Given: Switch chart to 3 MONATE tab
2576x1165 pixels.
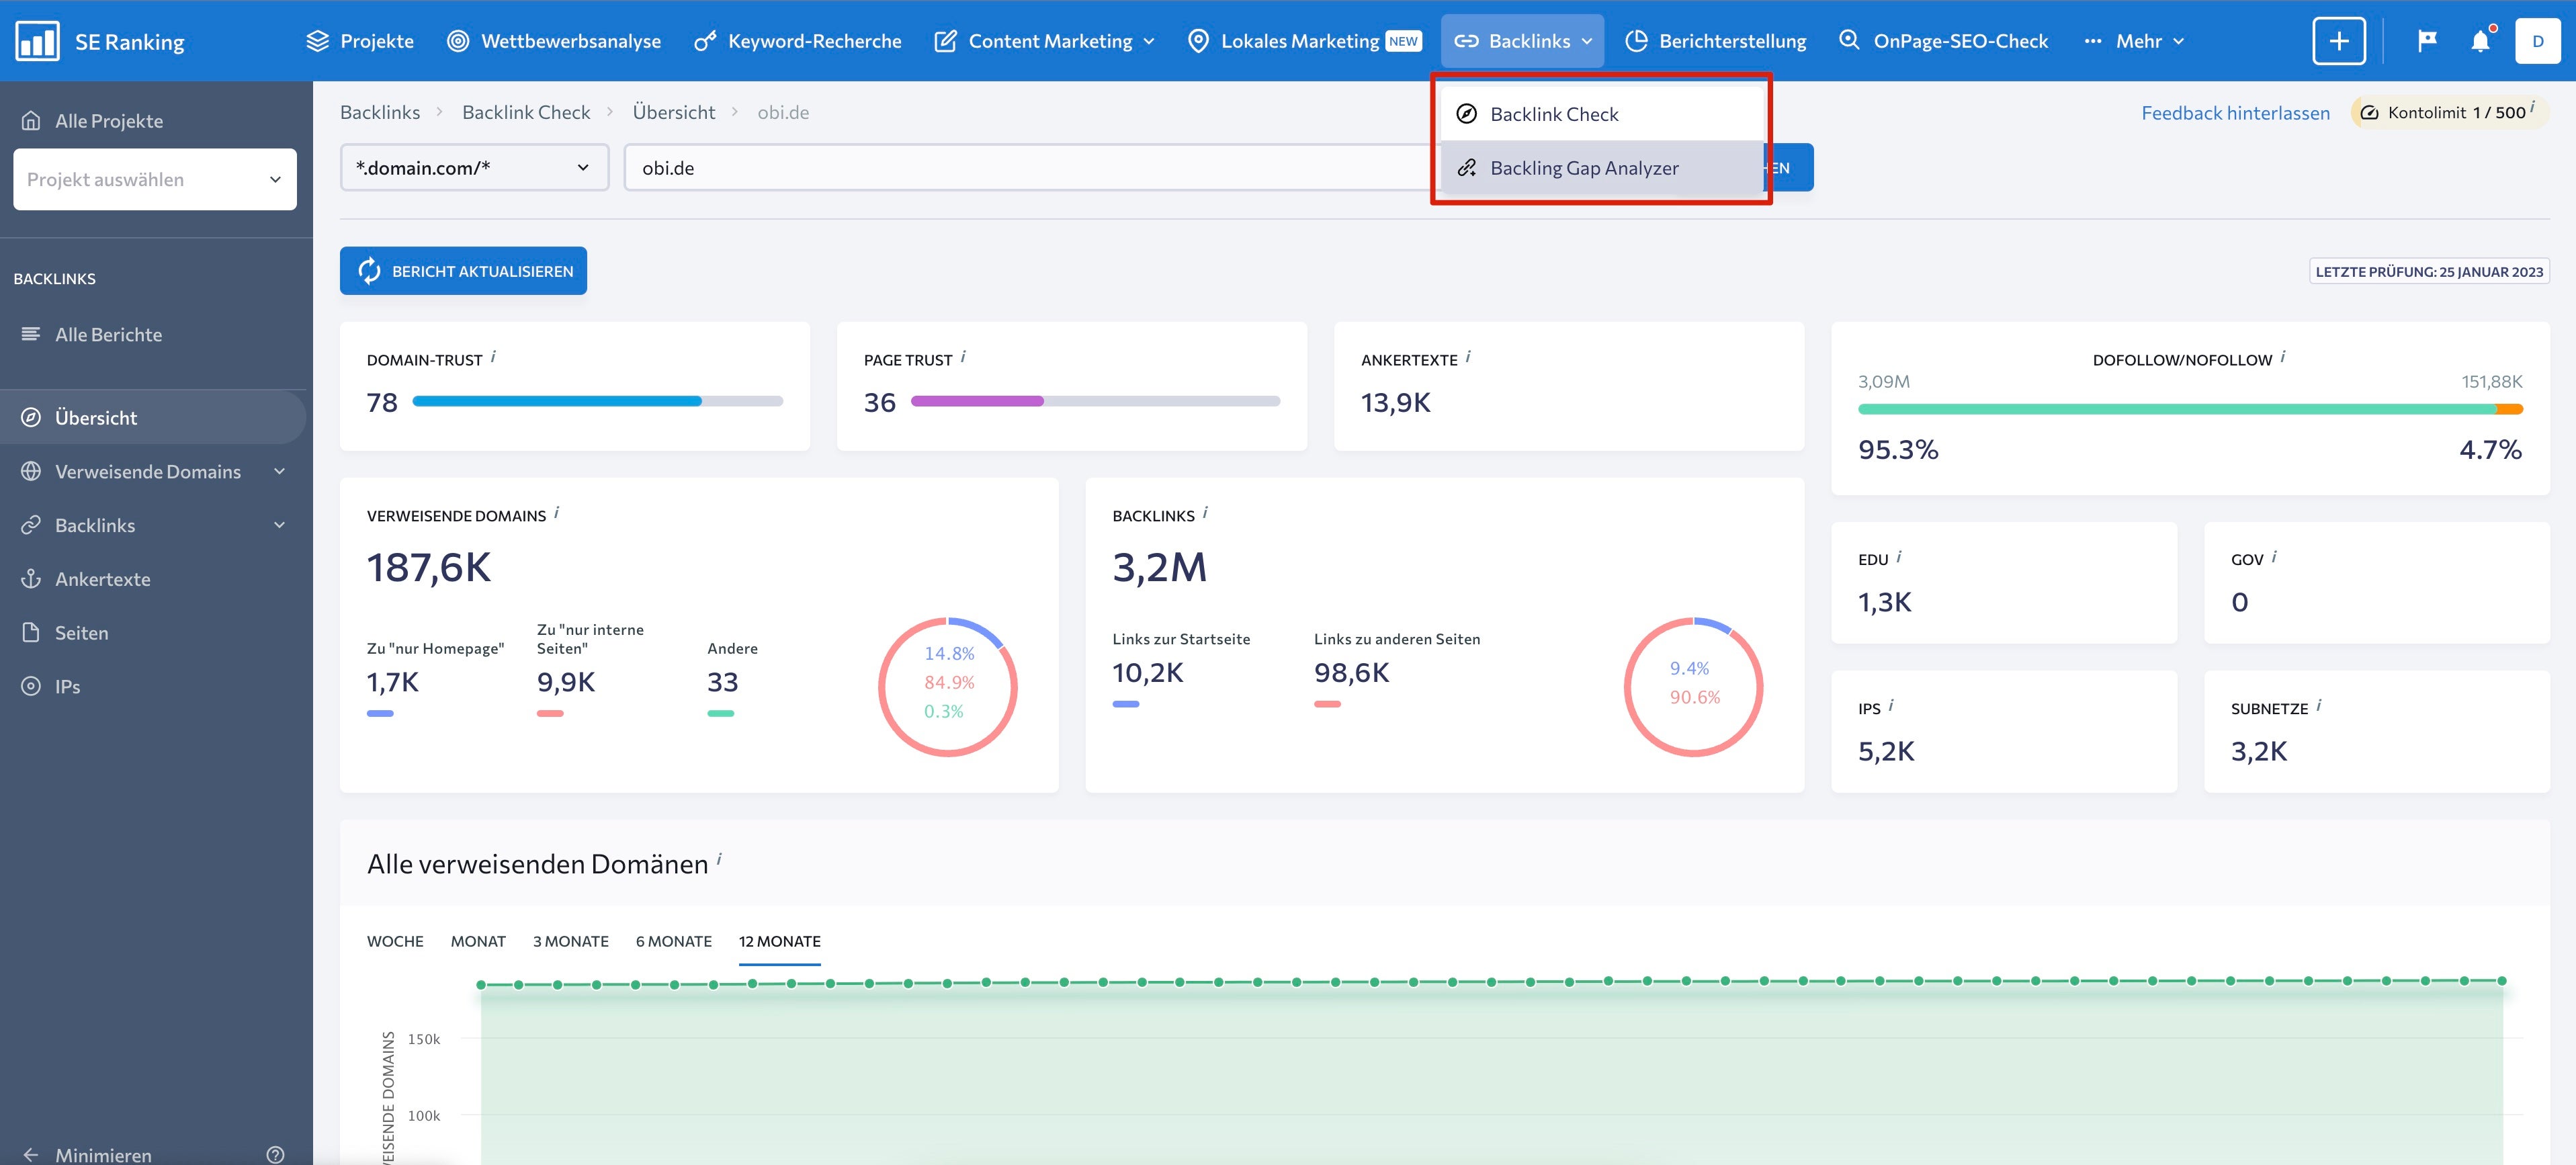Looking at the screenshot, I should [x=570, y=941].
